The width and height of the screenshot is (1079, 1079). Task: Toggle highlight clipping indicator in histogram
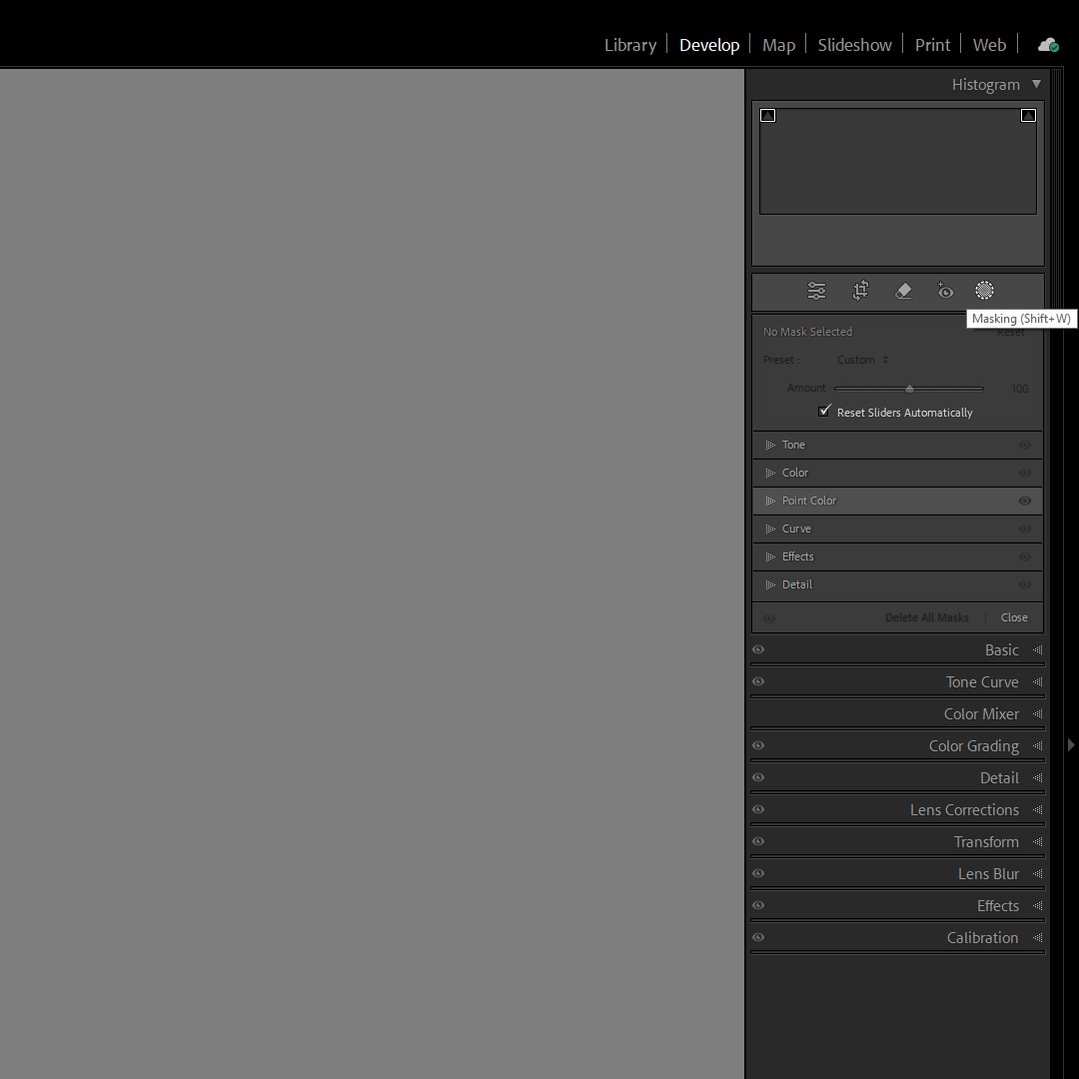[x=1028, y=116]
